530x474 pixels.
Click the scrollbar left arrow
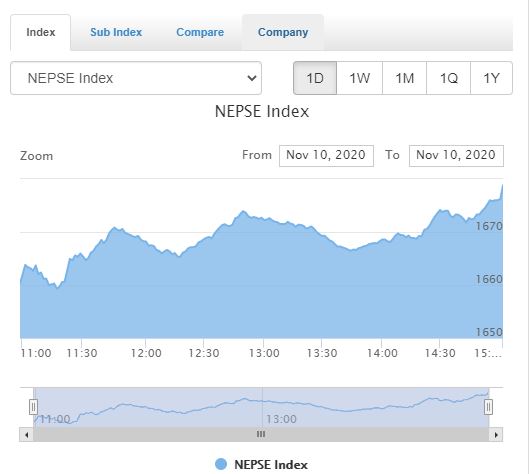point(26,434)
